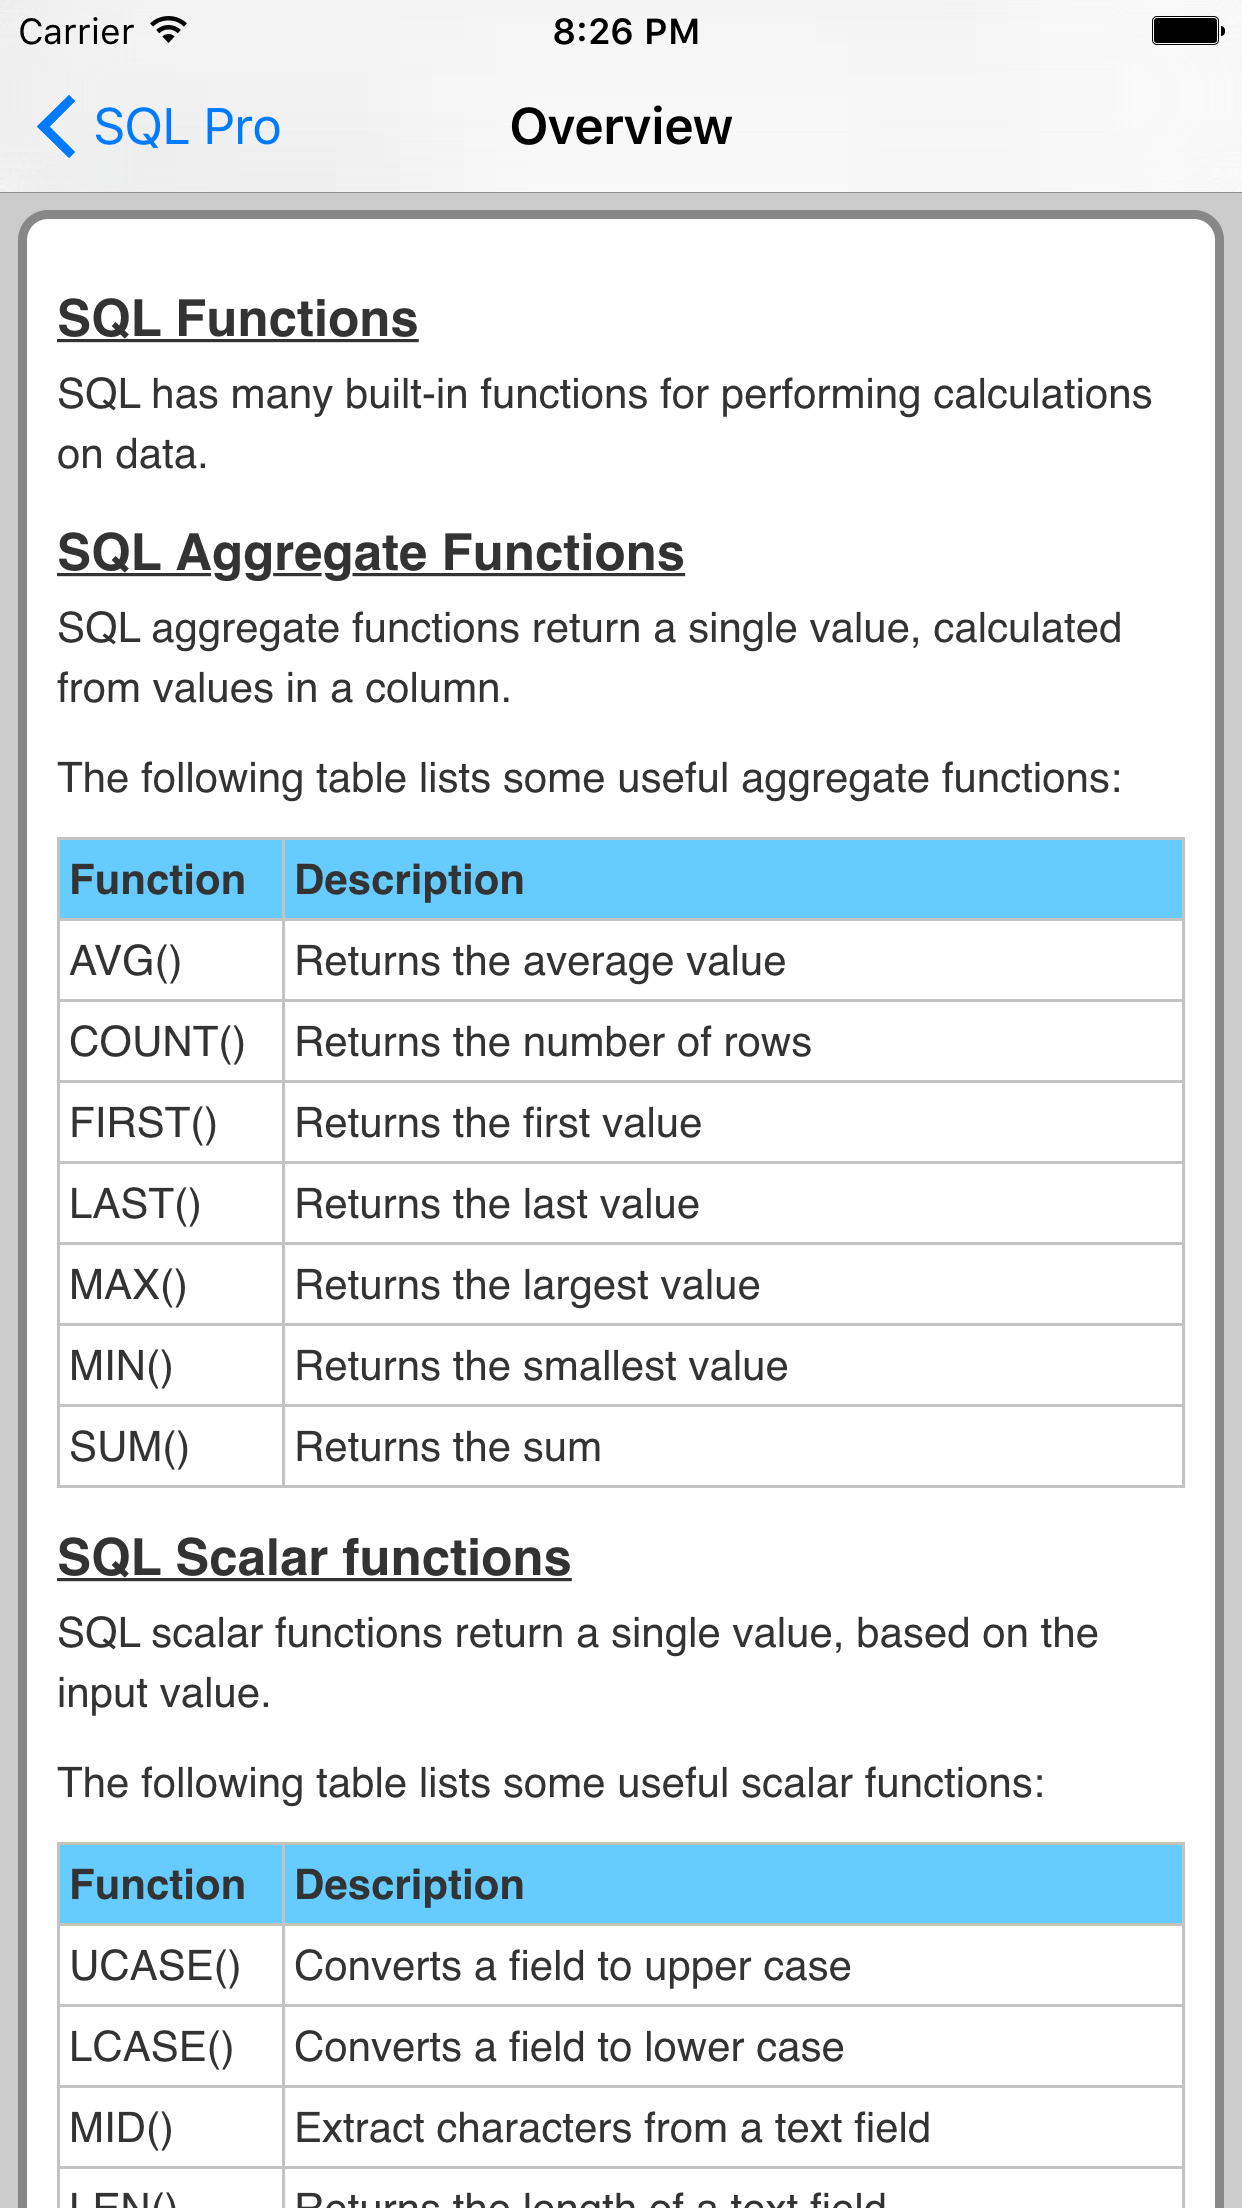This screenshot has width=1242, height=2208.
Task: Select the MAX() function cell
Action: coord(128,1285)
